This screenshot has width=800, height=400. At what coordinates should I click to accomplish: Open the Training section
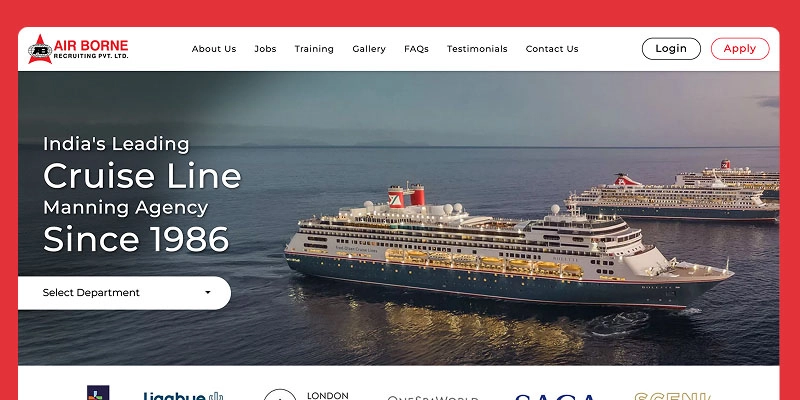pyautogui.click(x=314, y=49)
